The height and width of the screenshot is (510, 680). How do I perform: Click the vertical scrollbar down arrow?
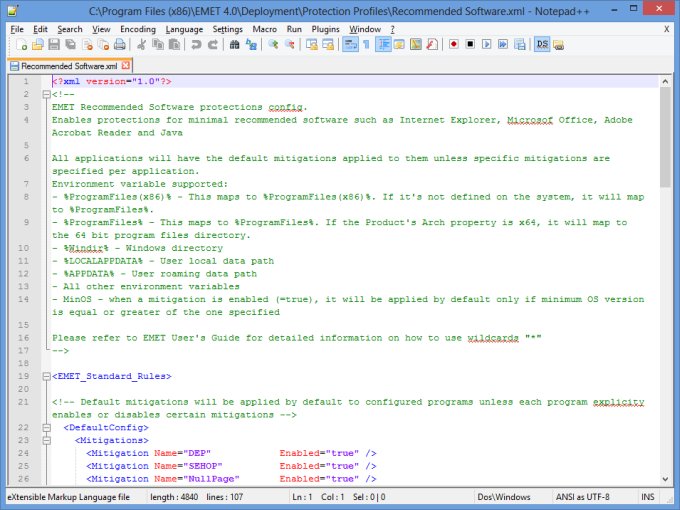tap(665, 479)
